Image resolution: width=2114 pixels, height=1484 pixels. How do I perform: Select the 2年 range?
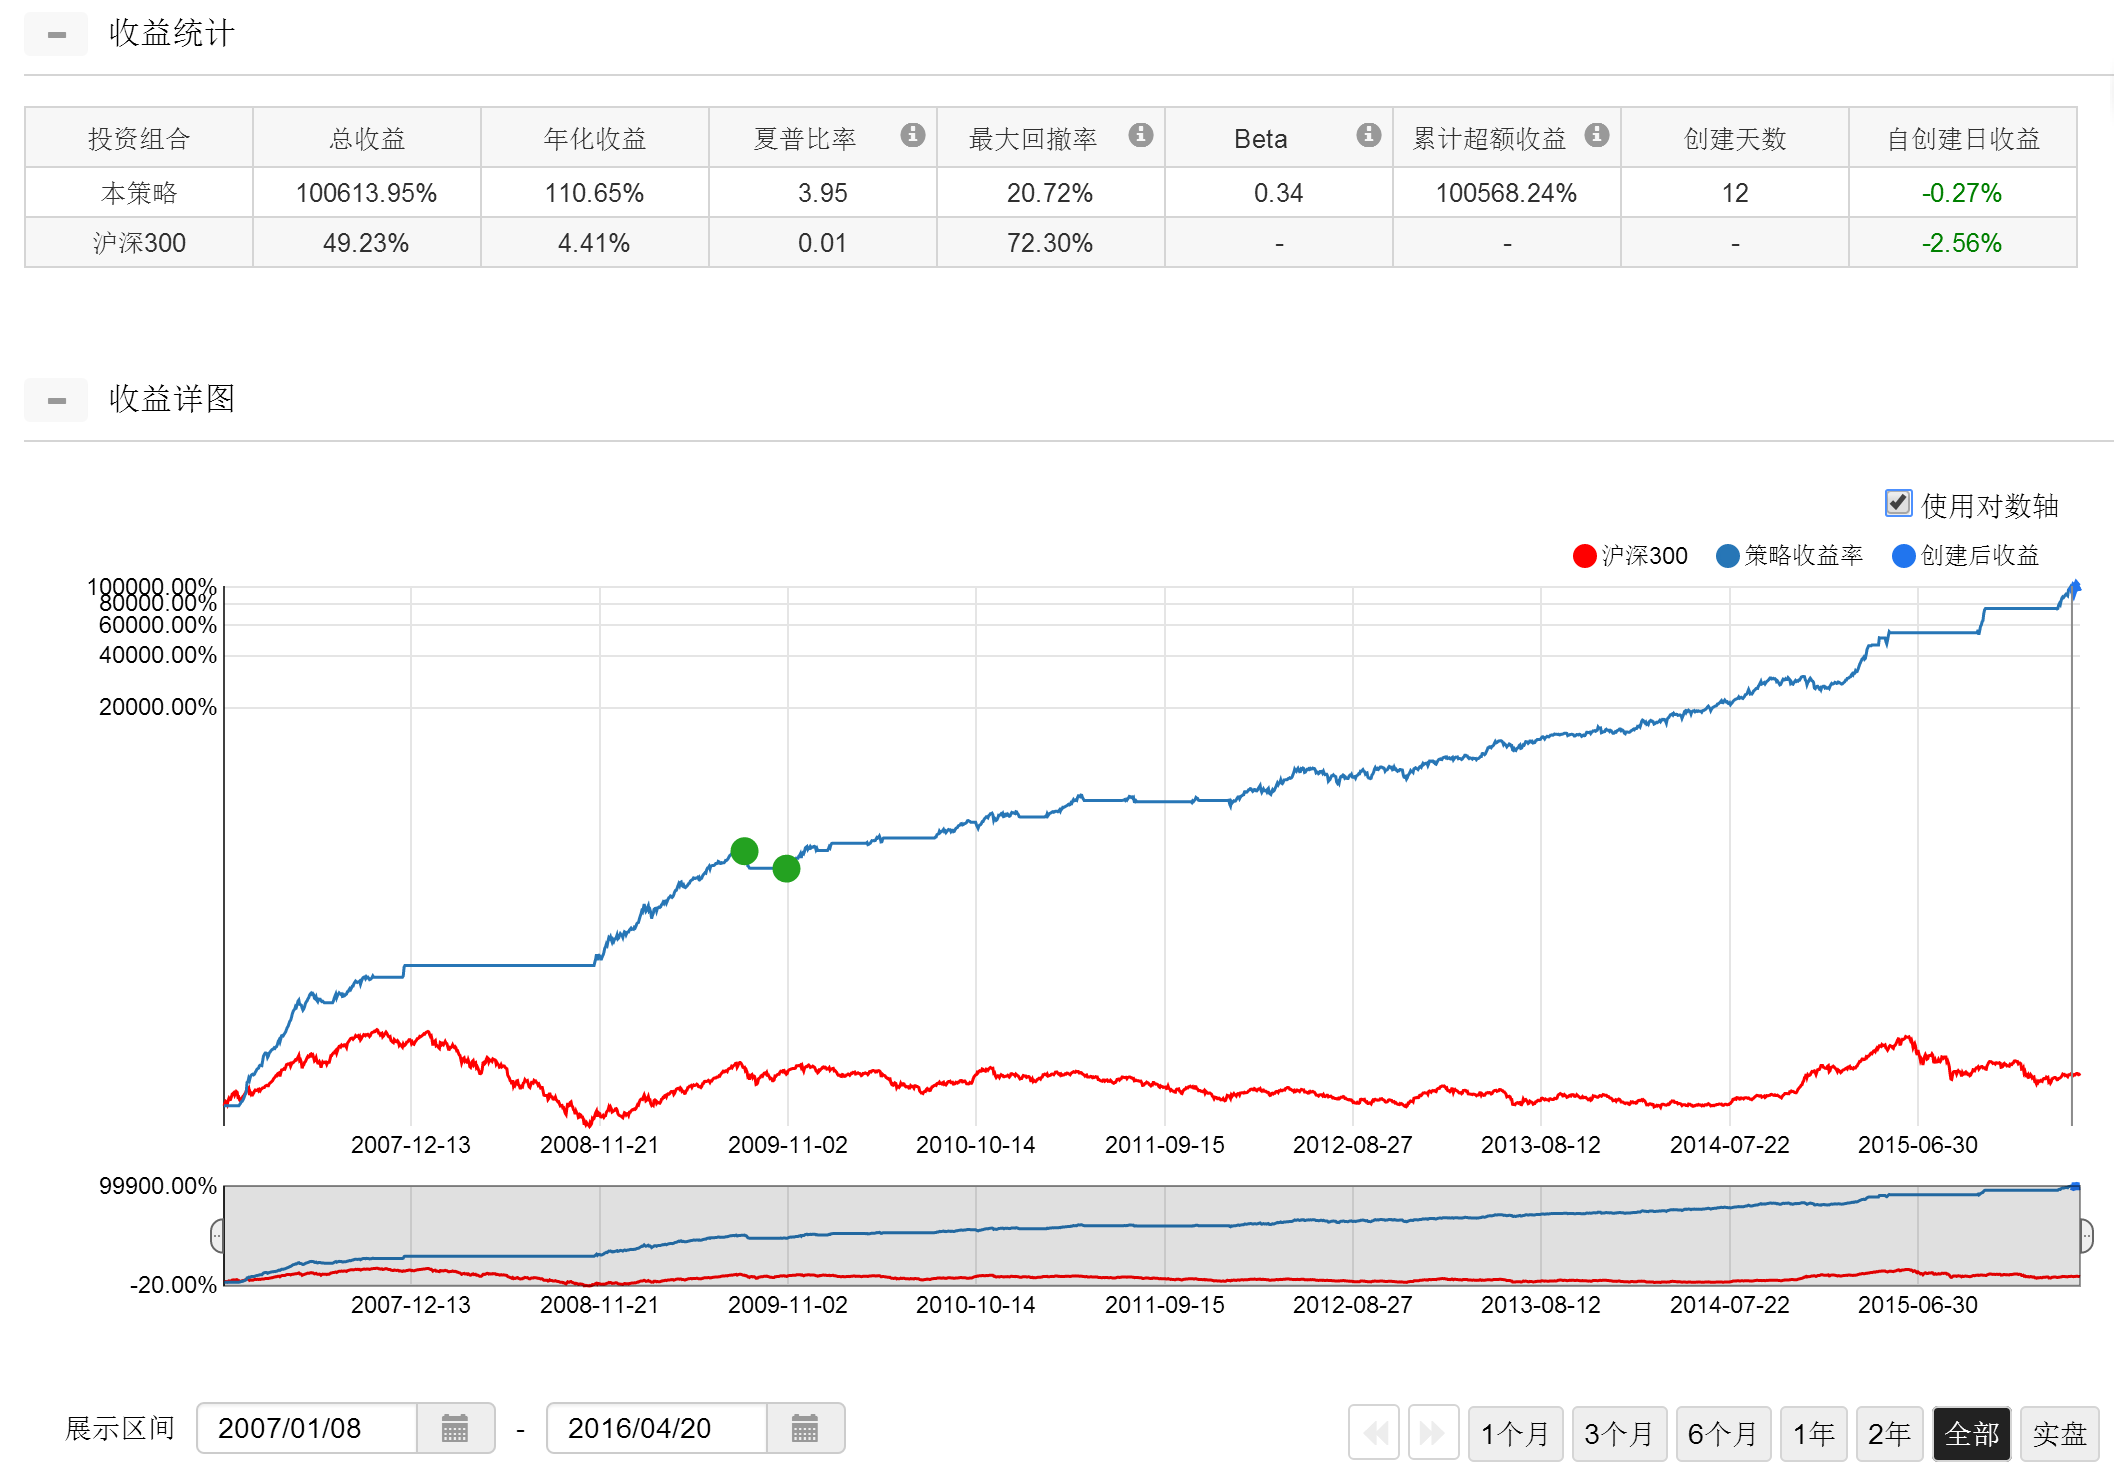(1889, 1434)
